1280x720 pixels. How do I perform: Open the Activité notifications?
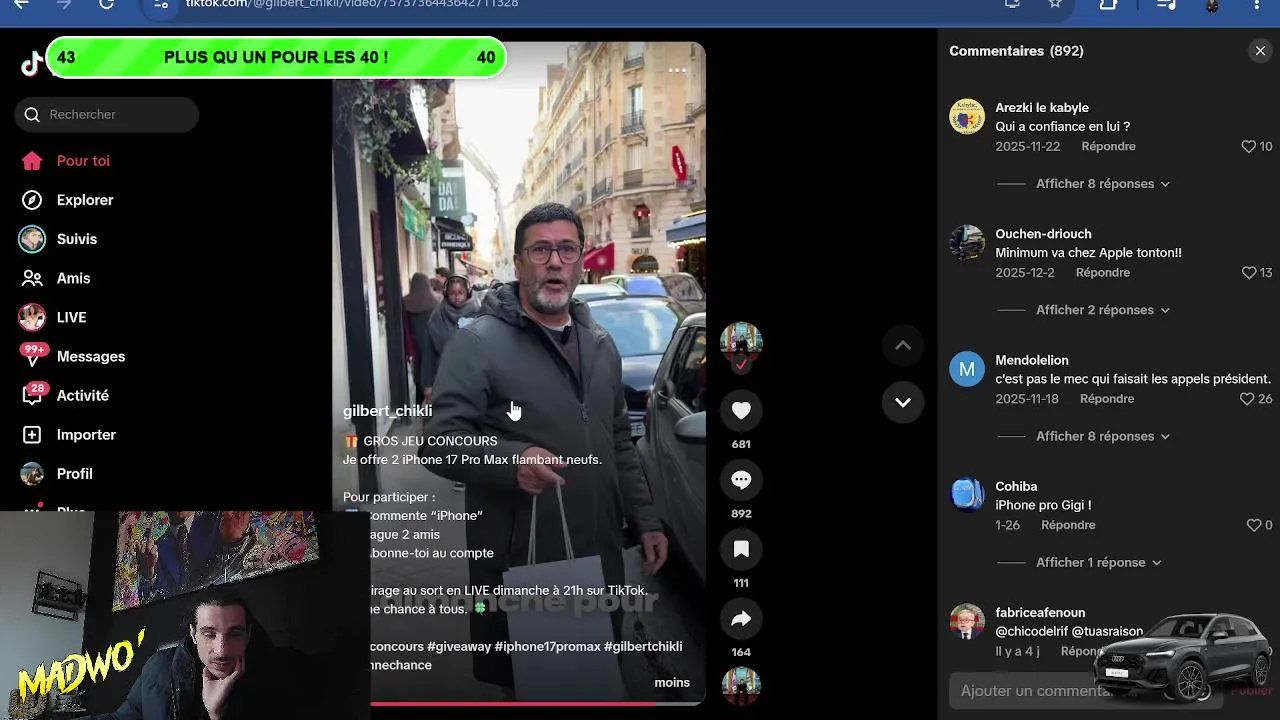(x=83, y=395)
